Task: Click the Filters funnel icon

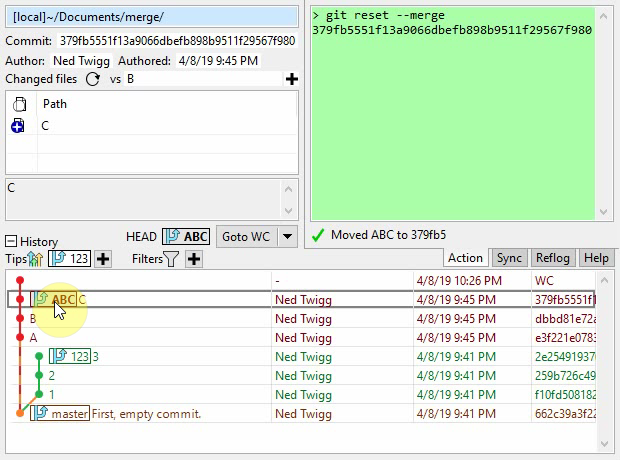Action: (171, 259)
